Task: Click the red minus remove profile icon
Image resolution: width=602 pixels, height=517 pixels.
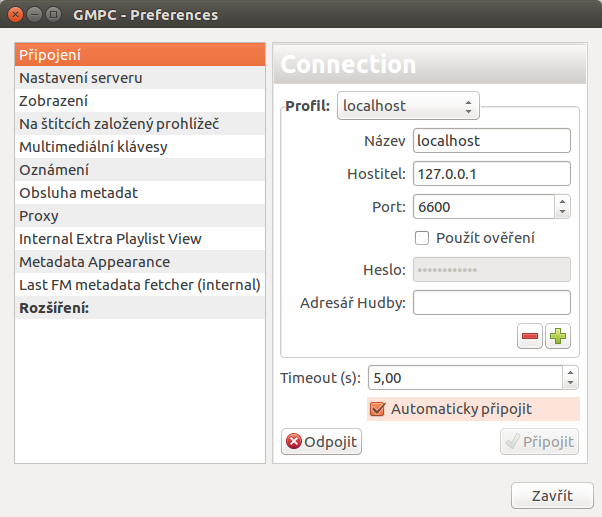Action: point(529,336)
